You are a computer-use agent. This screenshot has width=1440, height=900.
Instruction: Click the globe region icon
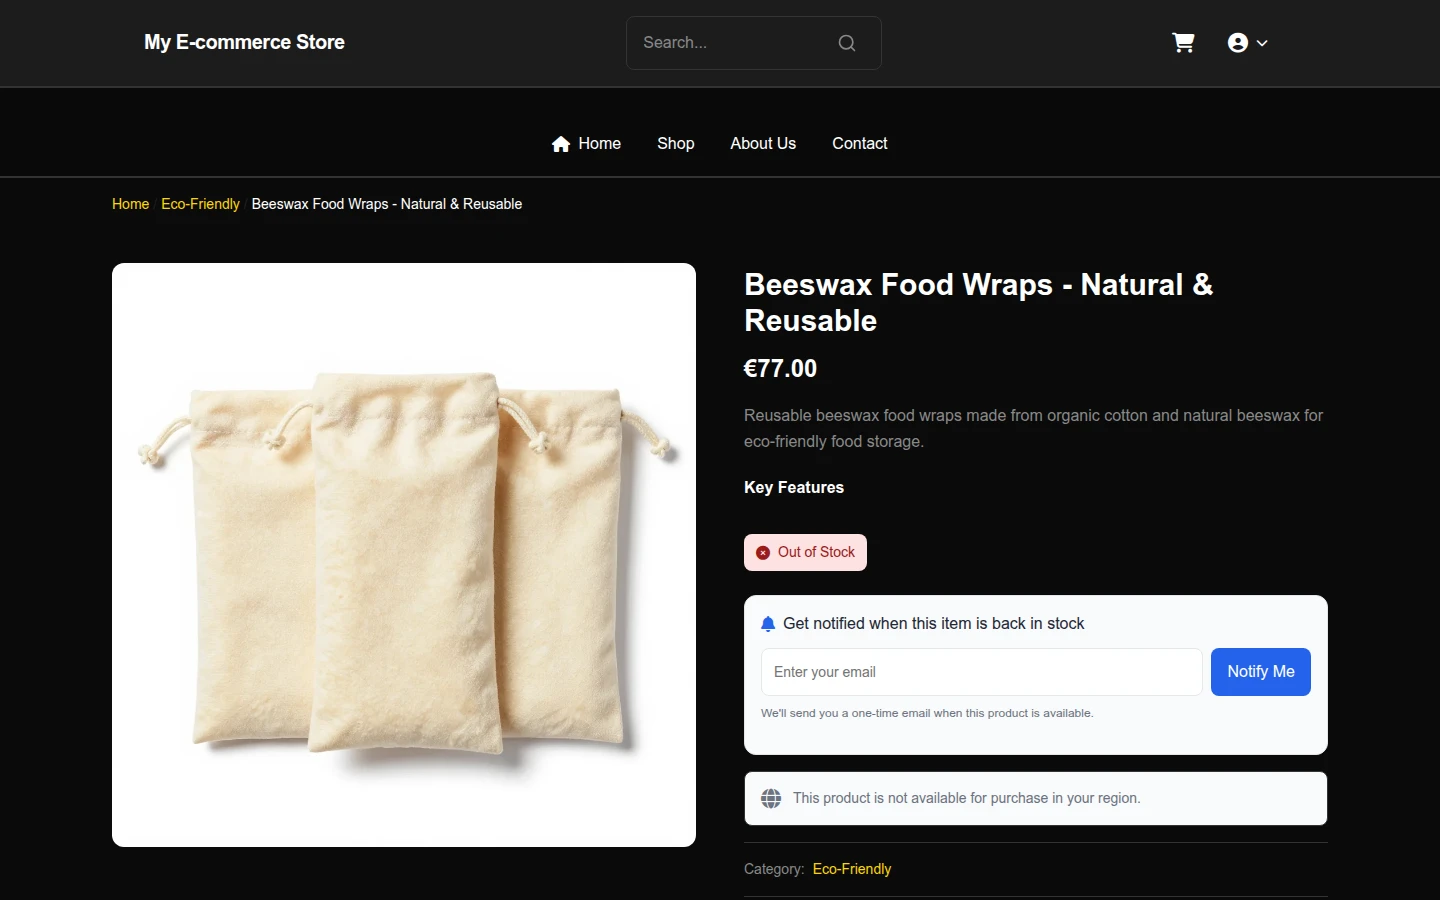[771, 798]
